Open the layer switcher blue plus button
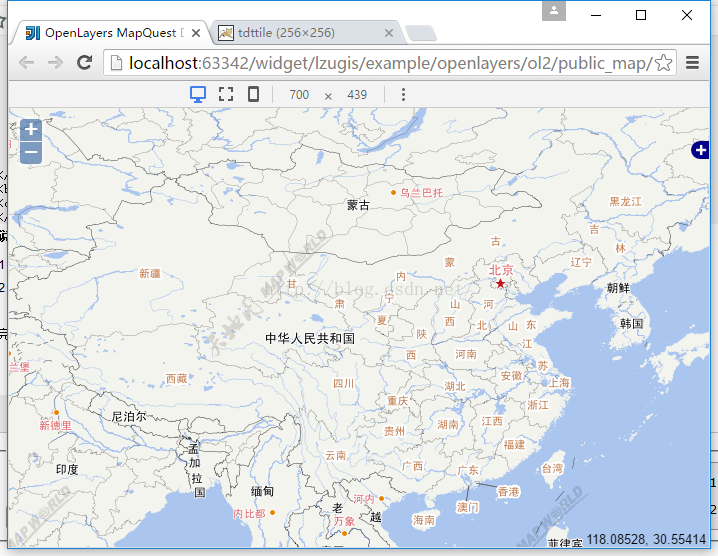718x556 pixels. pyautogui.click(x=701, y=150)
